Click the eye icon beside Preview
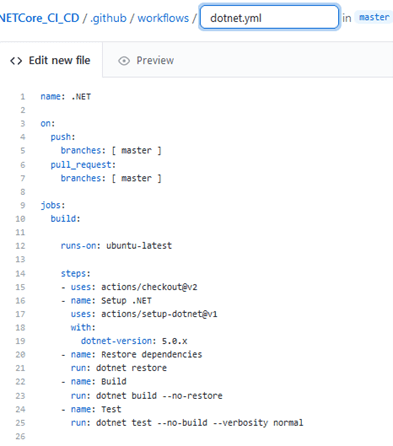 click(x=124, y=61)
